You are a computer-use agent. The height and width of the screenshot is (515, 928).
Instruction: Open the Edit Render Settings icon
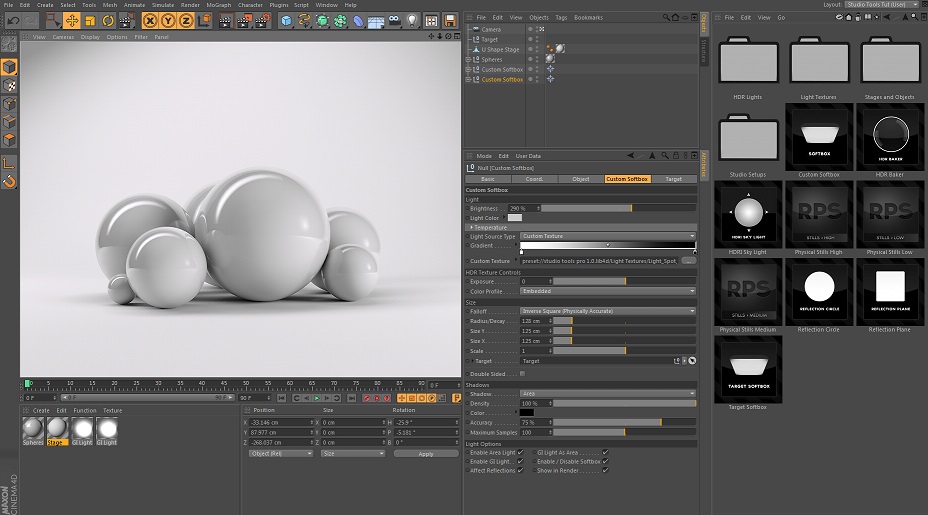(x=262, y=21)
